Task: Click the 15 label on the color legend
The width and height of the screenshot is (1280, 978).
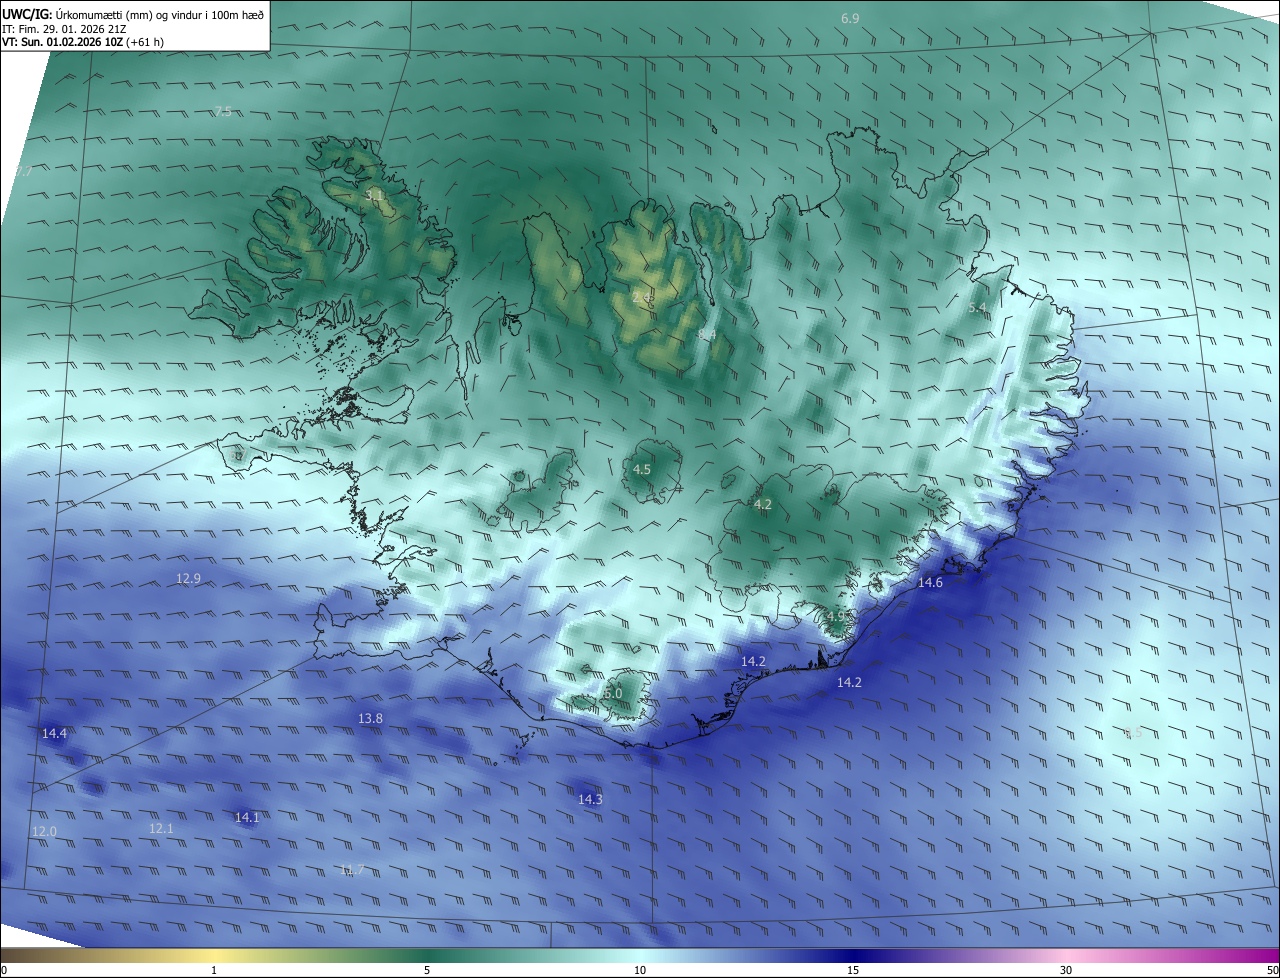Action: (x=853, y=970)
